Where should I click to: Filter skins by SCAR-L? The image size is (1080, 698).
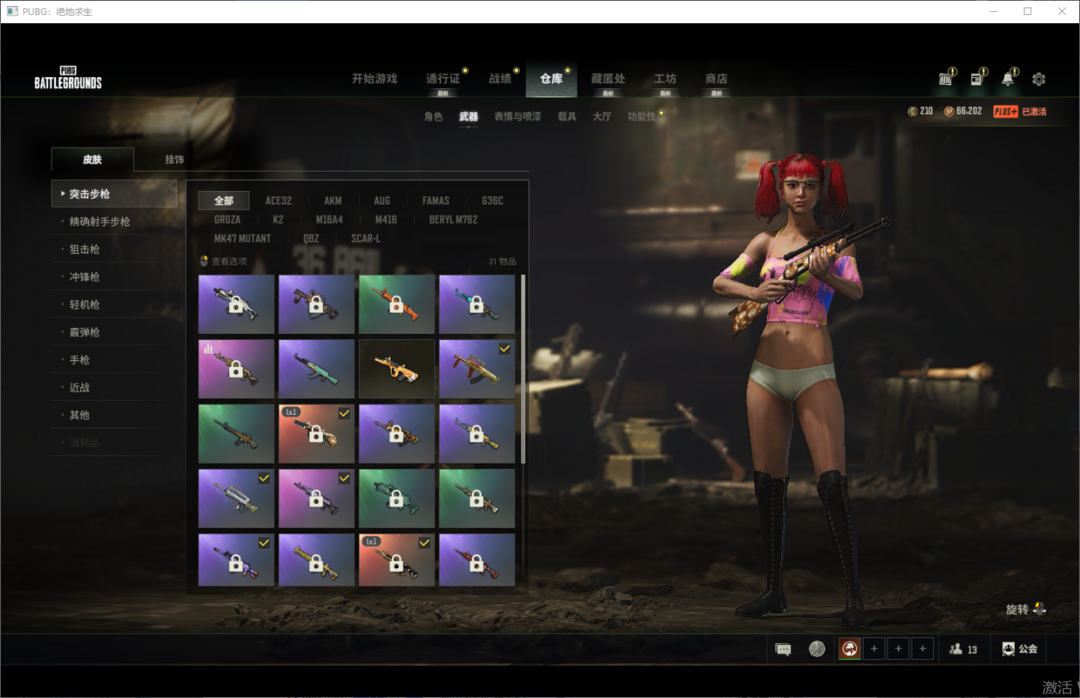(x=366, y=238)
